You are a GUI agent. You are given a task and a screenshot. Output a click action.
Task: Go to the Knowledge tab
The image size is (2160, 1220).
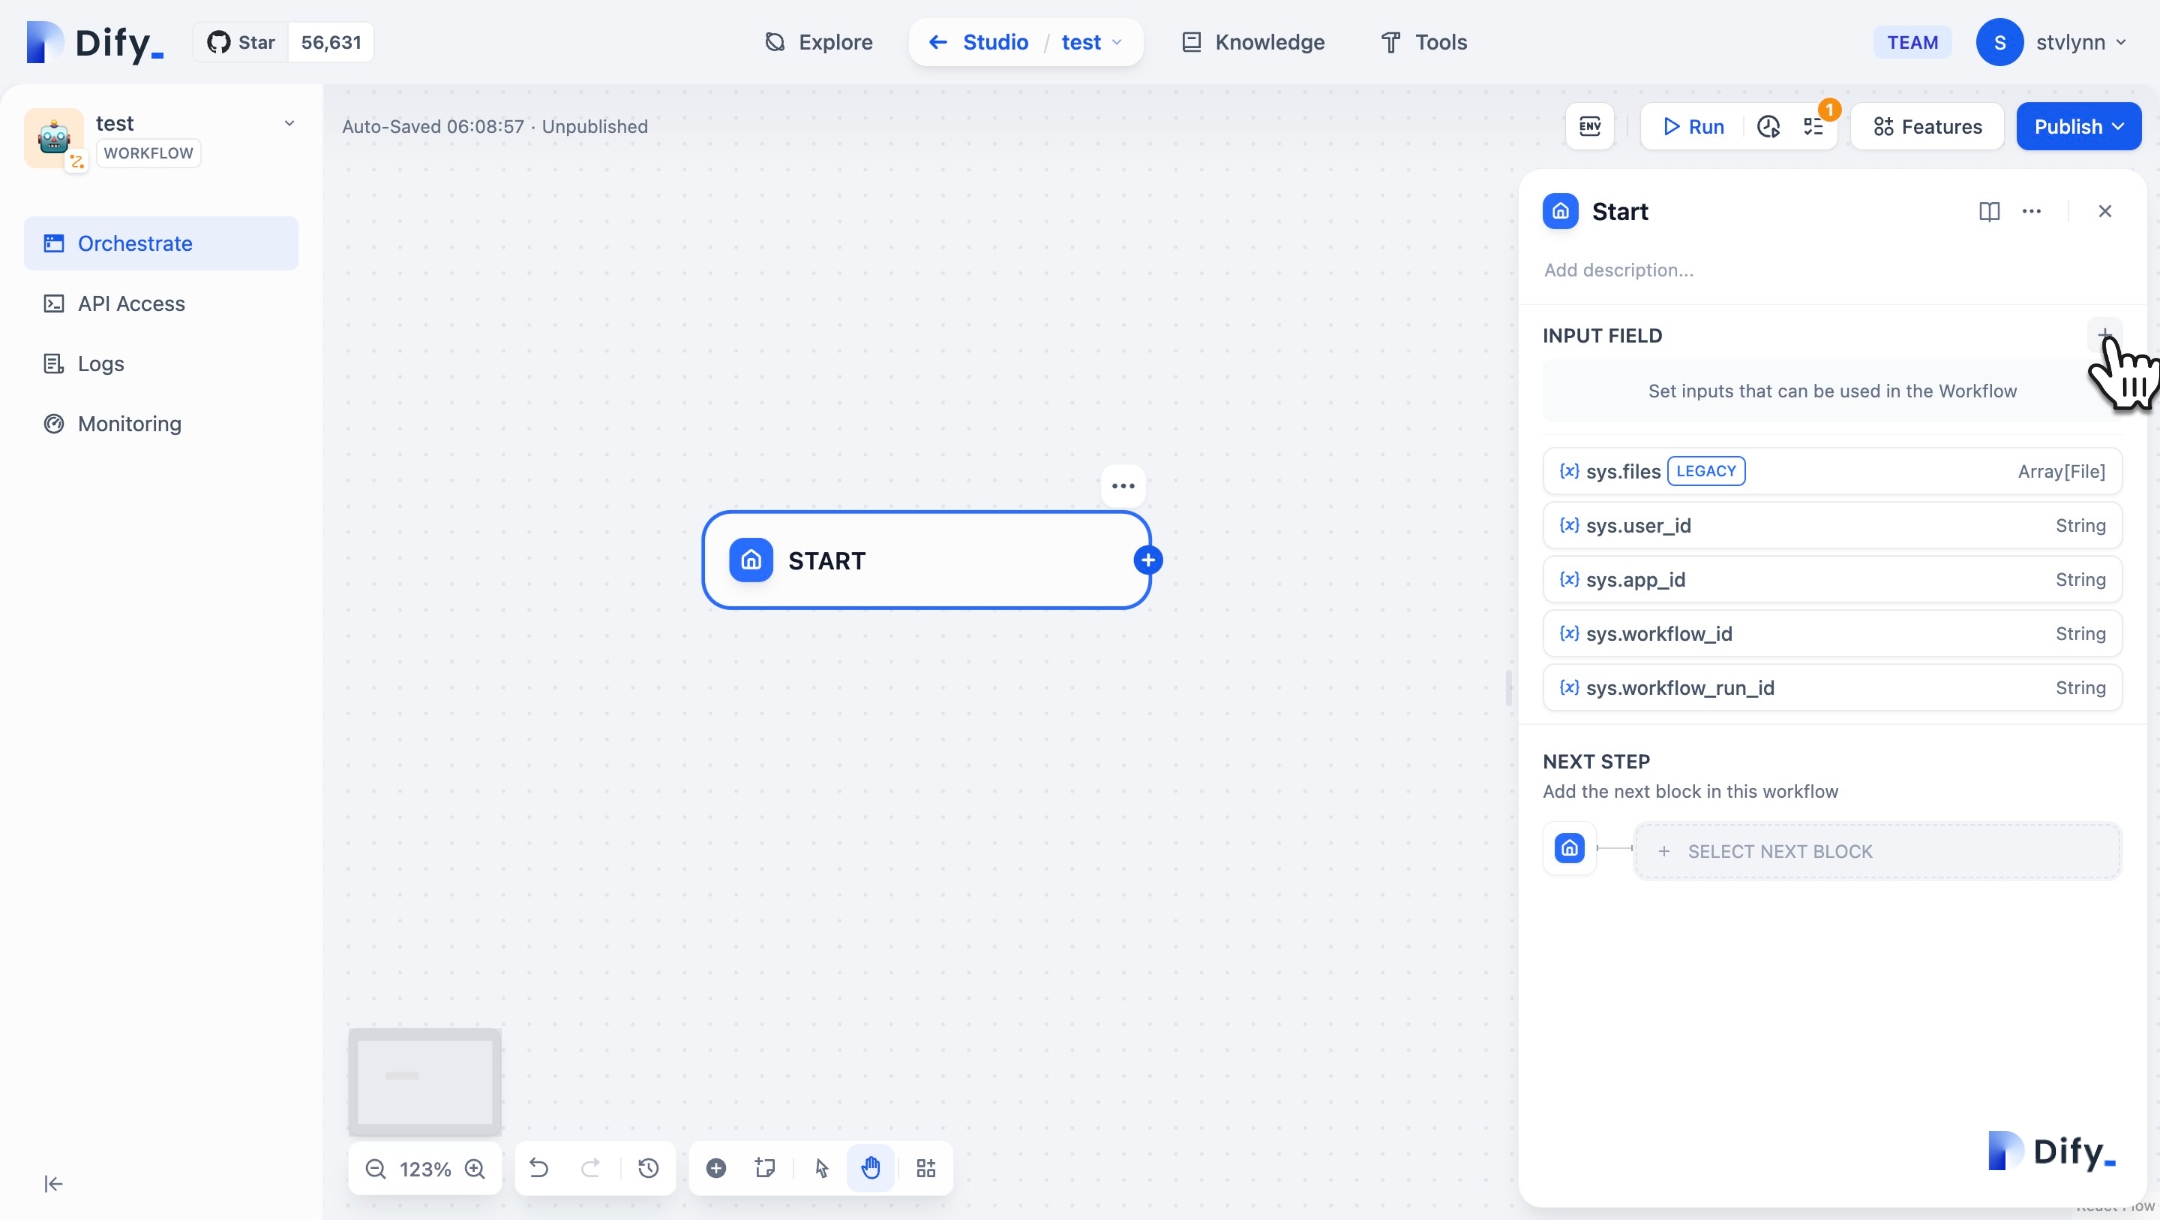(x=1254, y=42)
